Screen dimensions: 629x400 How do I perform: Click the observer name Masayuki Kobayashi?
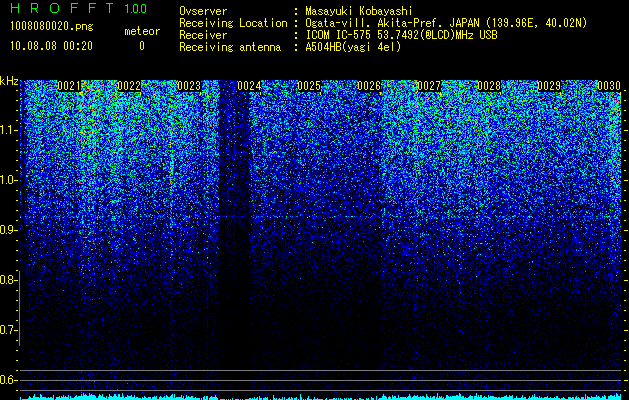[x=359, y=11]
